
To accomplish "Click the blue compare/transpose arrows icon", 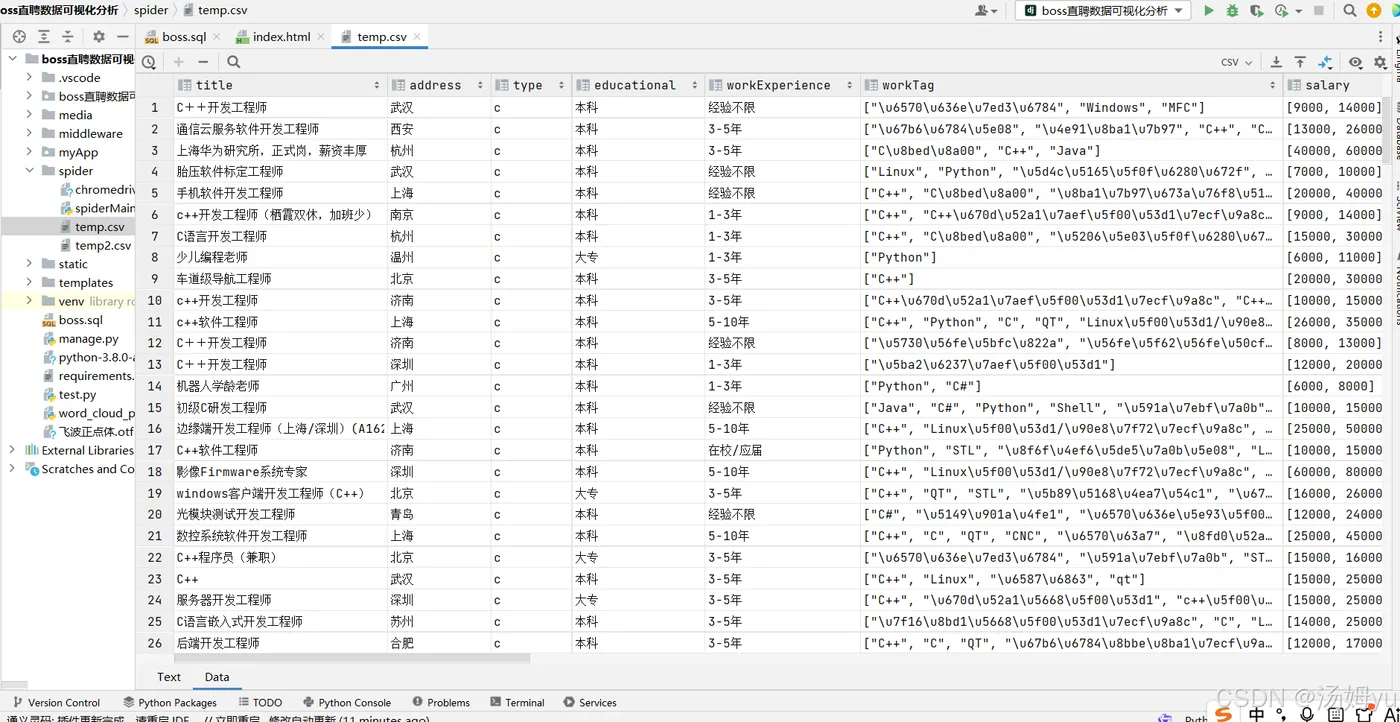I will 1325,62.
